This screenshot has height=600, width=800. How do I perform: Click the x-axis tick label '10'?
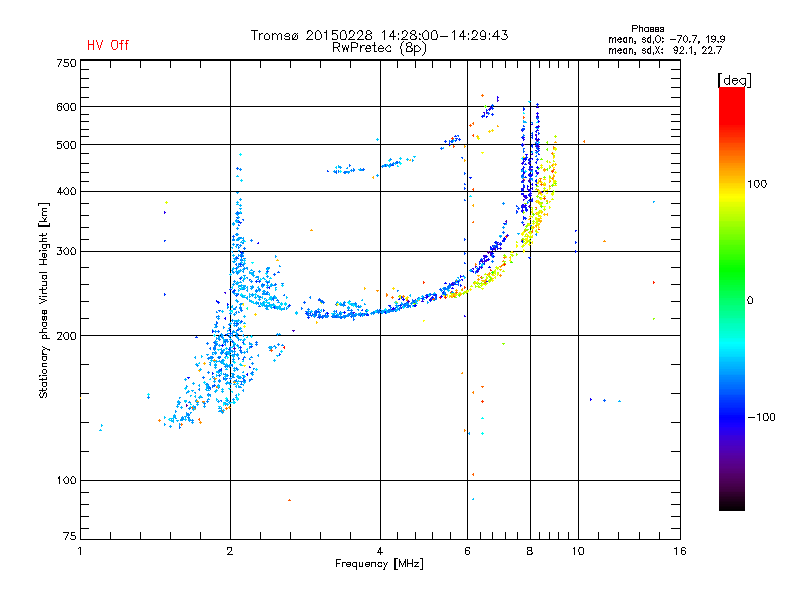point(578,551)
